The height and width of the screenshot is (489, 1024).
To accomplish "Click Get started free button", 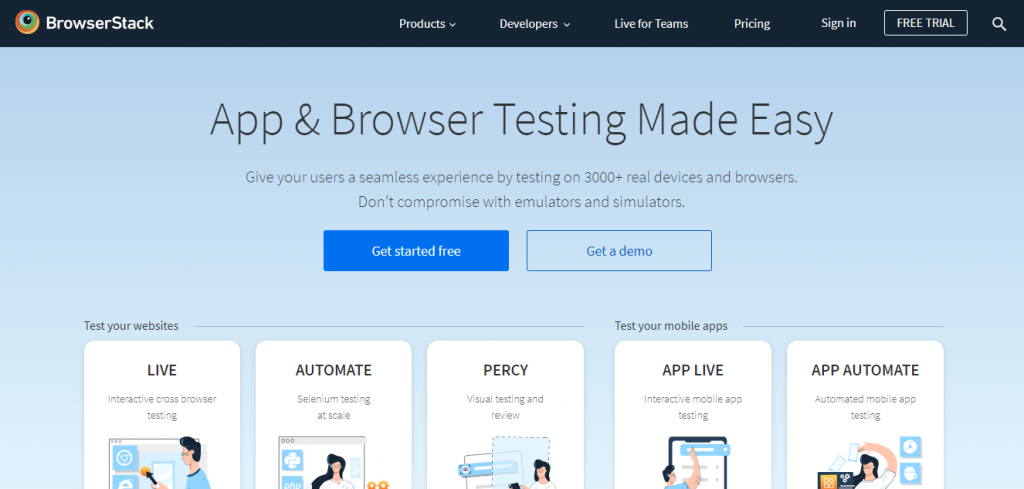I will coord(416,251).
